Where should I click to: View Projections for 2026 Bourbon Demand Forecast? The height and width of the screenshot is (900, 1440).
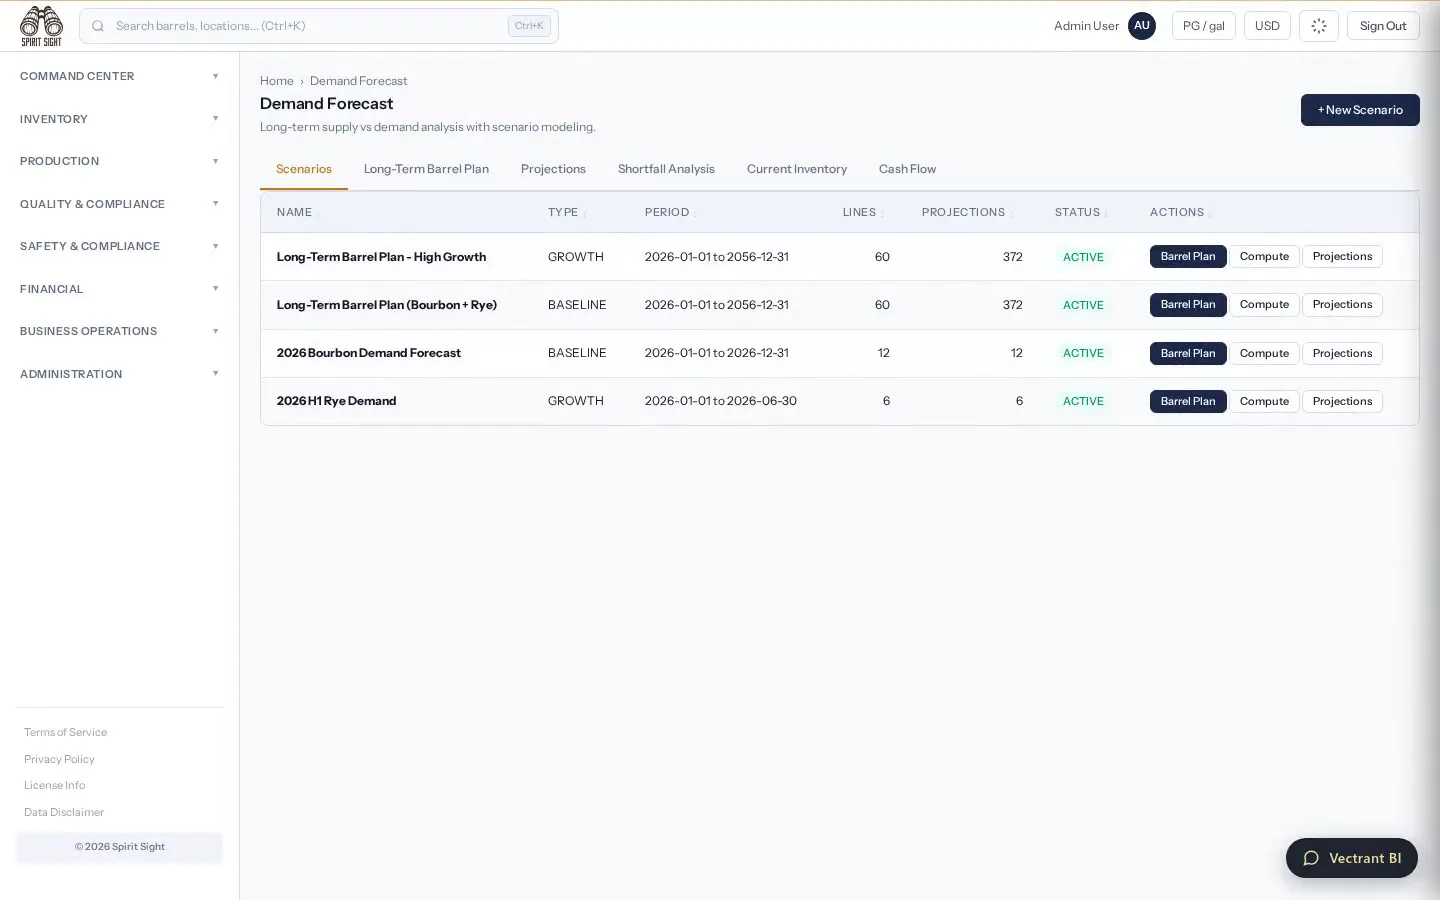1342,353
